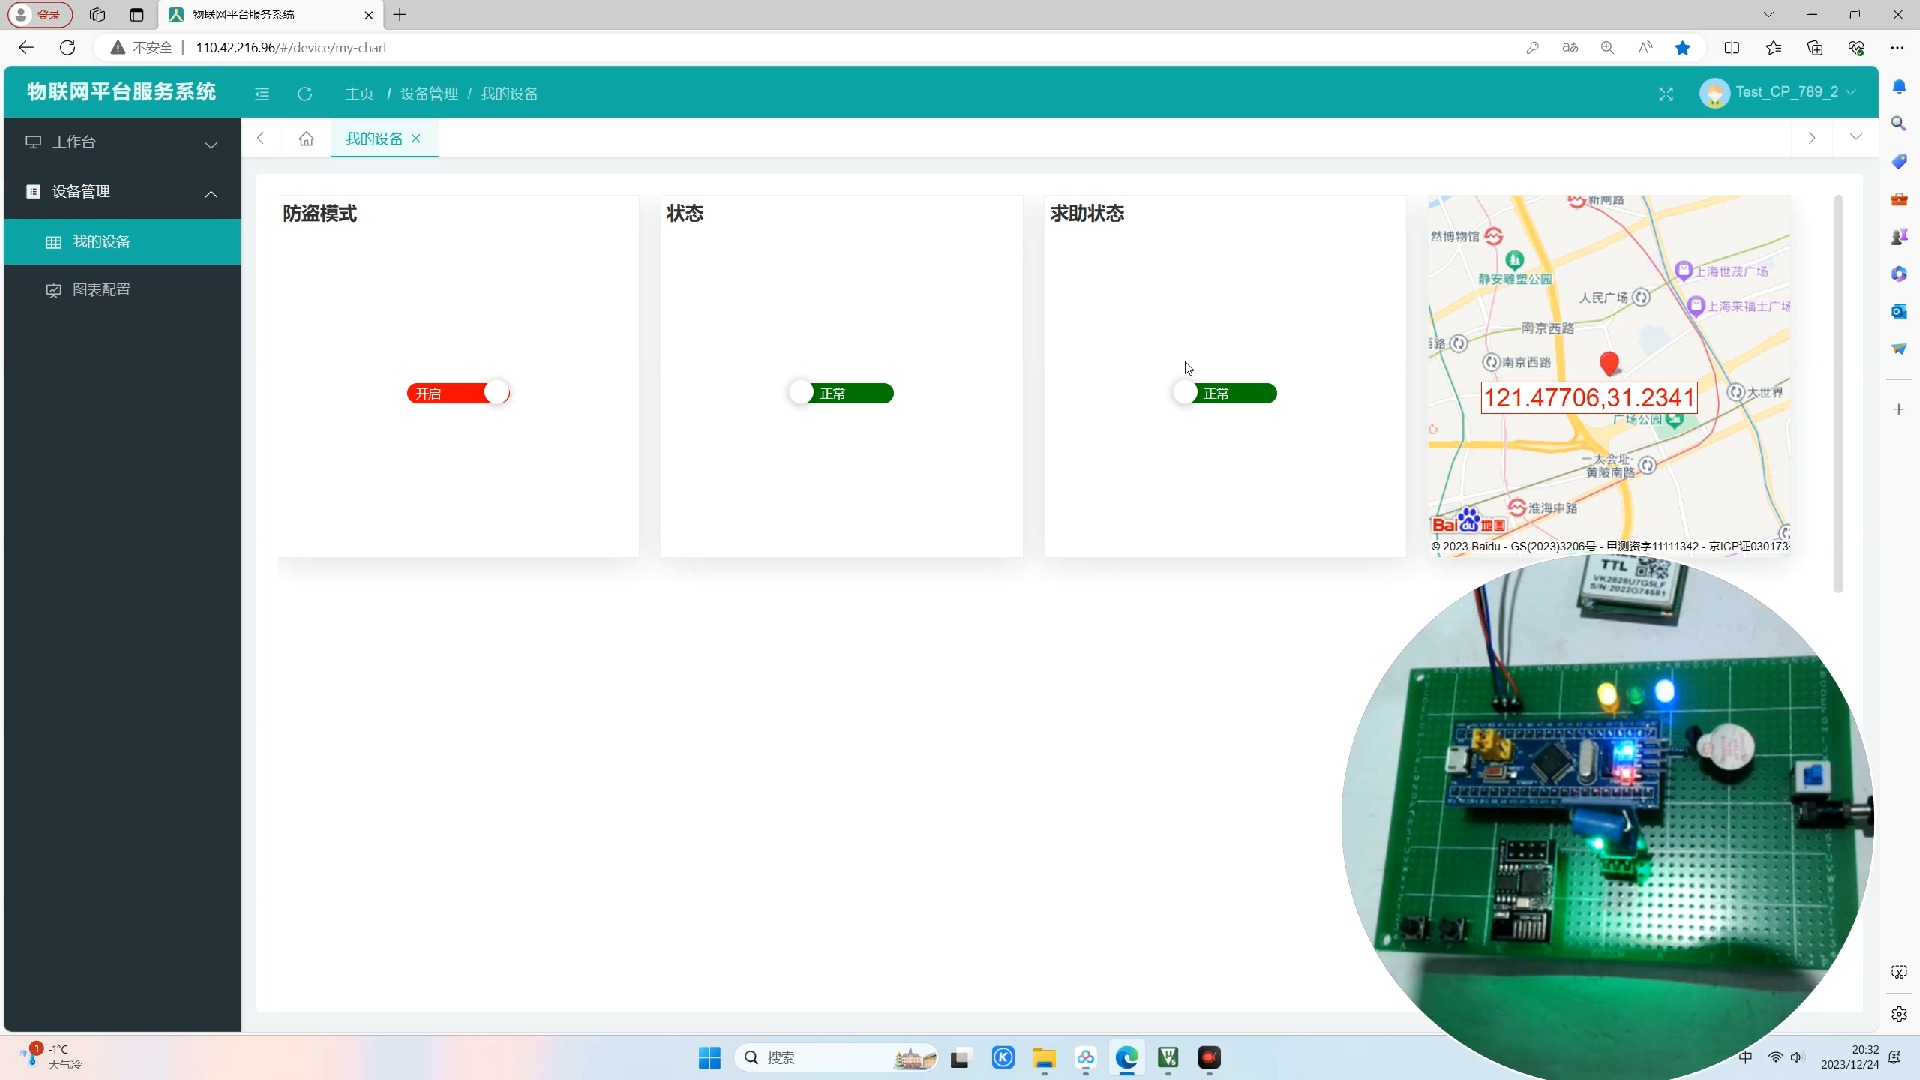Viewport: 1920px width, 1080px height.
Task: Open Edge sidebar notification bell icon
Action: pyautogui.click(x=1899, y=87)
